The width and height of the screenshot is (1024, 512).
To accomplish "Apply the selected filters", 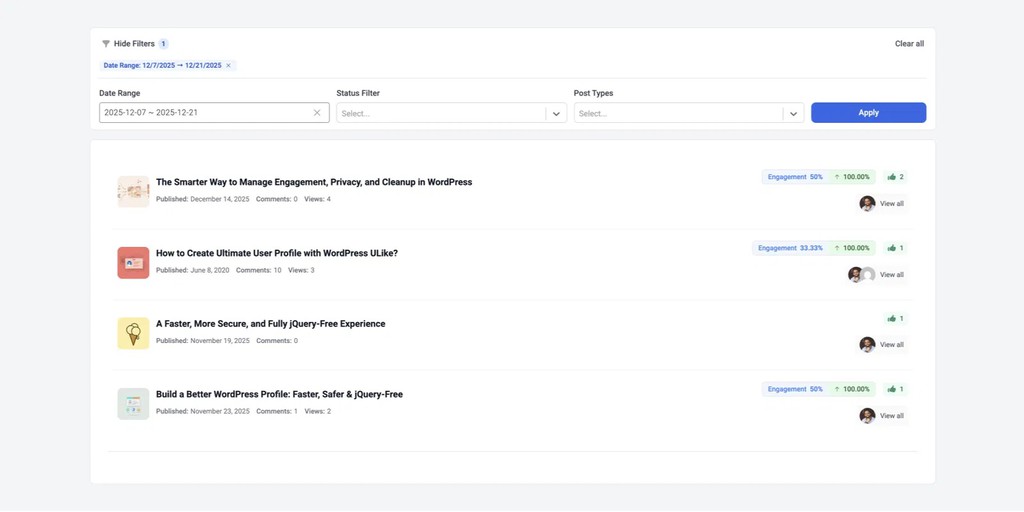I will tap(869, 113).
